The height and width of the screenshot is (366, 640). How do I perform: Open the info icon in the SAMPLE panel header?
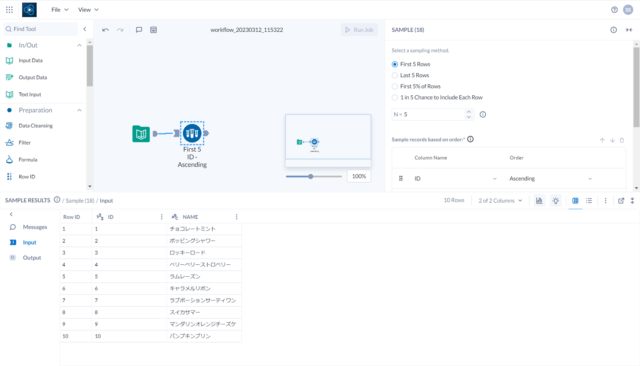[x=613, y=30]
